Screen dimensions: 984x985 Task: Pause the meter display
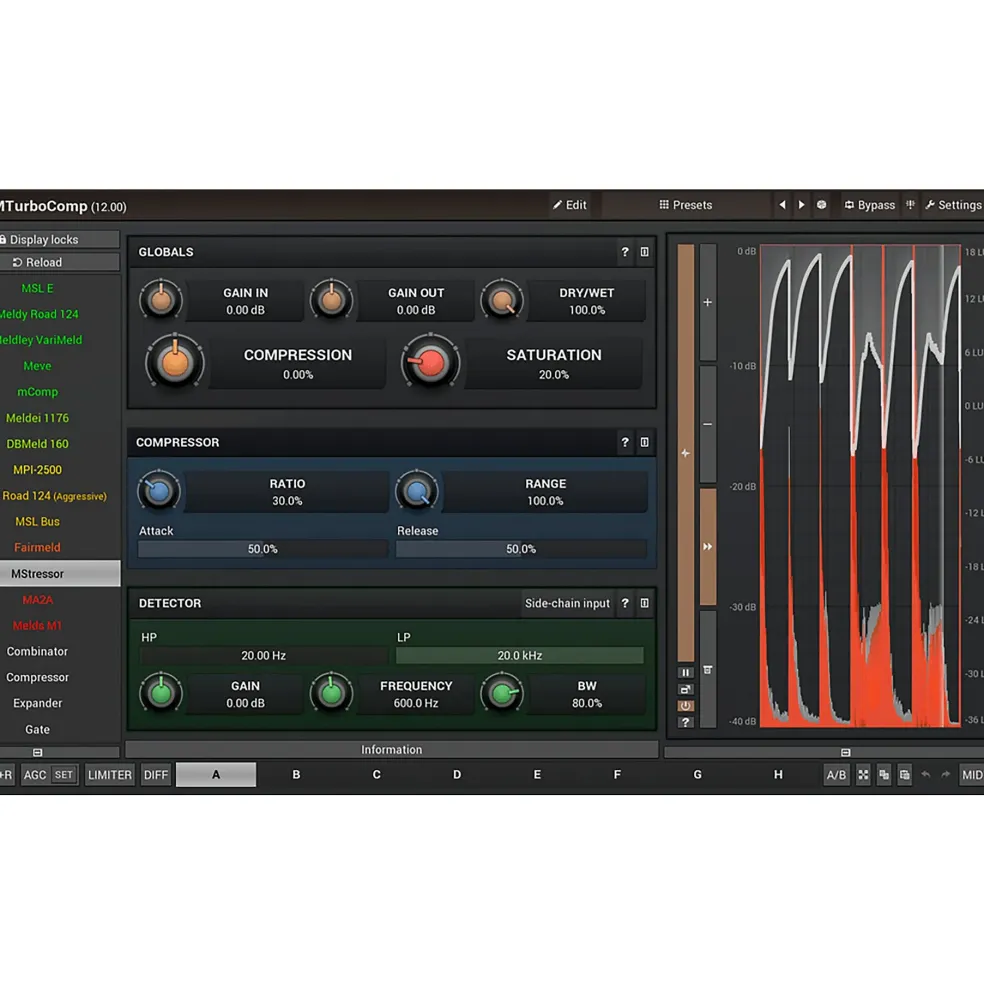pos(686,673)
